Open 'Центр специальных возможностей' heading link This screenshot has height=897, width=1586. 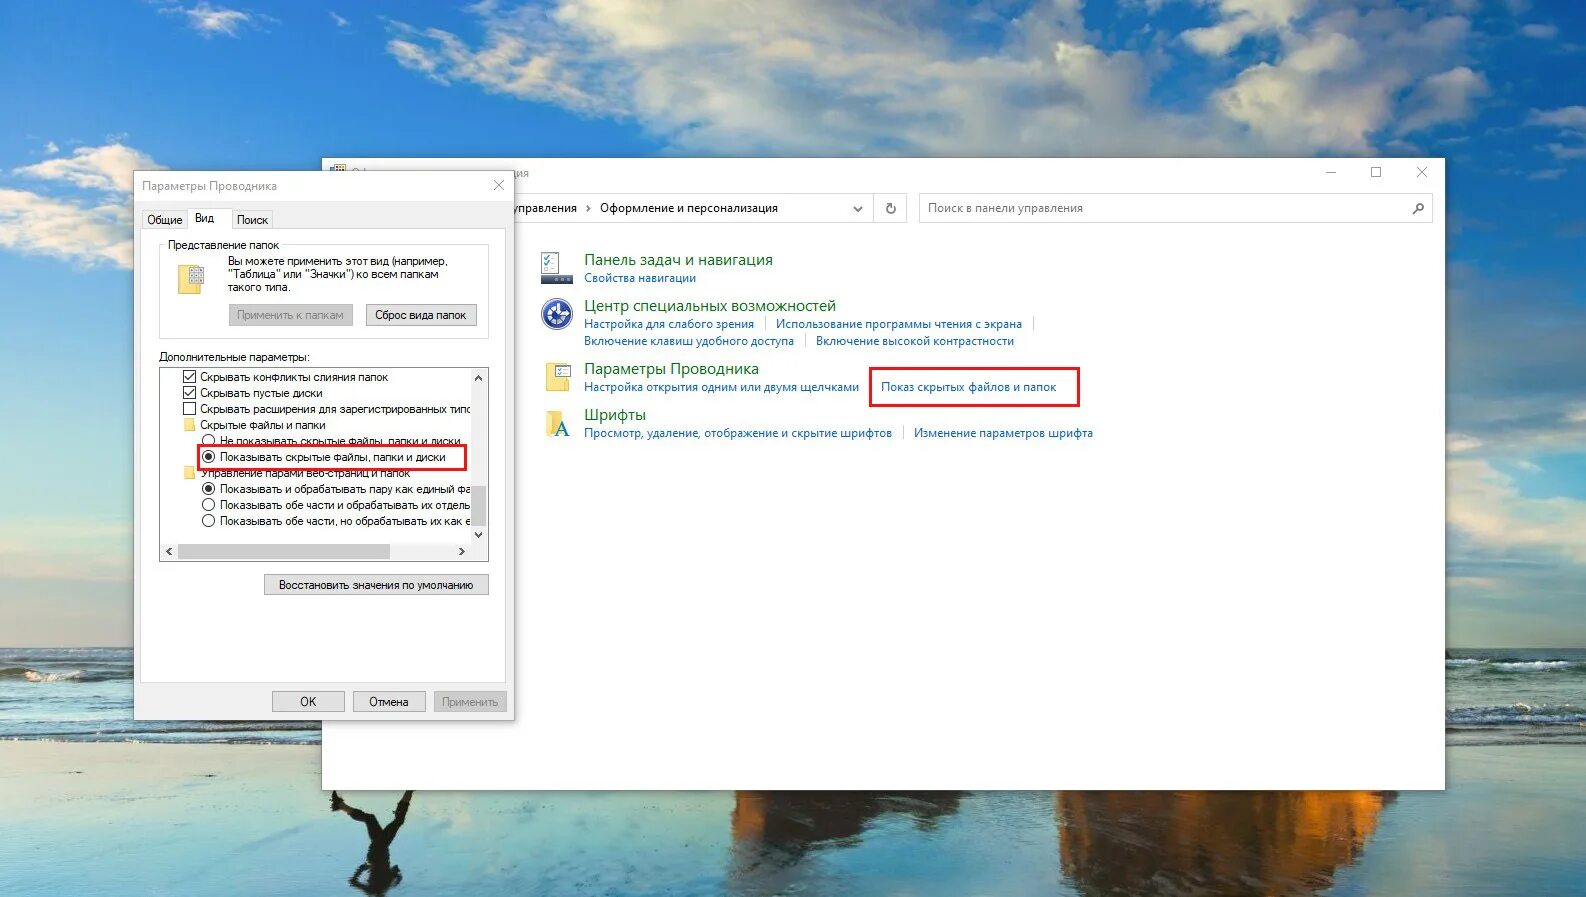point(710,306)
